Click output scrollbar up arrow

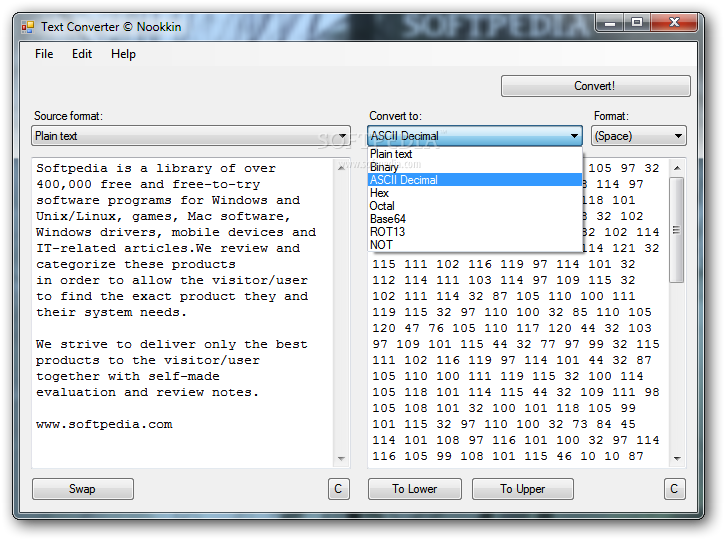click(x=677, y=168)
